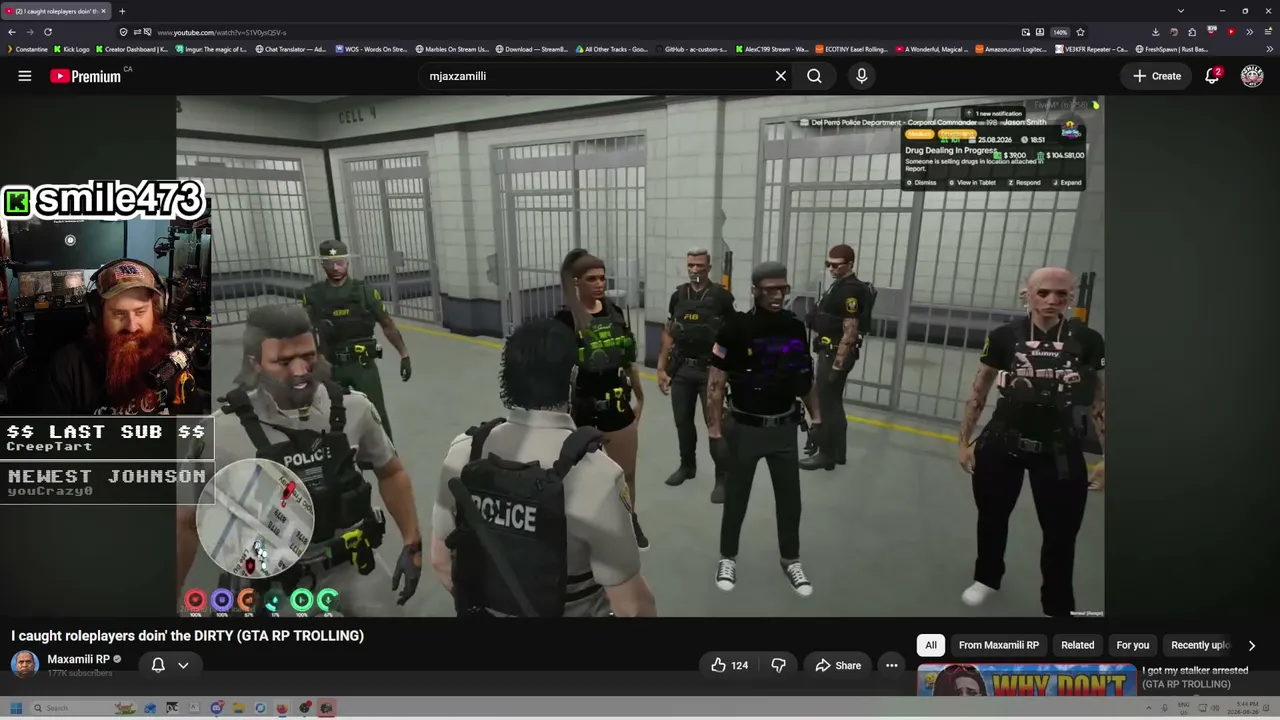The image size is (1280, 720).
Task: Toggle channel notification bell for Maxamili RP
Action: [x=158, y=665]
